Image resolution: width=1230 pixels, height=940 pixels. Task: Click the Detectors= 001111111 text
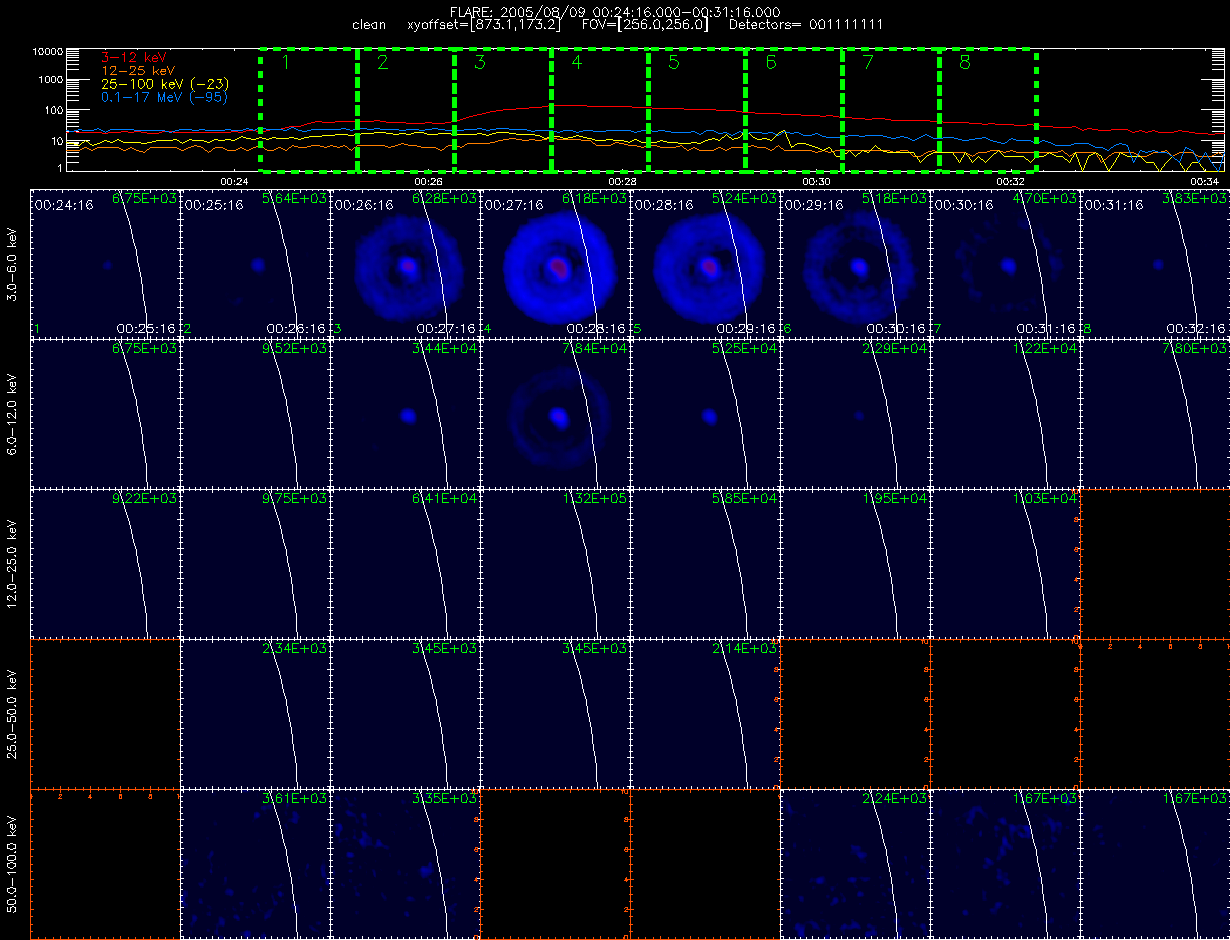tap(806, 24)
